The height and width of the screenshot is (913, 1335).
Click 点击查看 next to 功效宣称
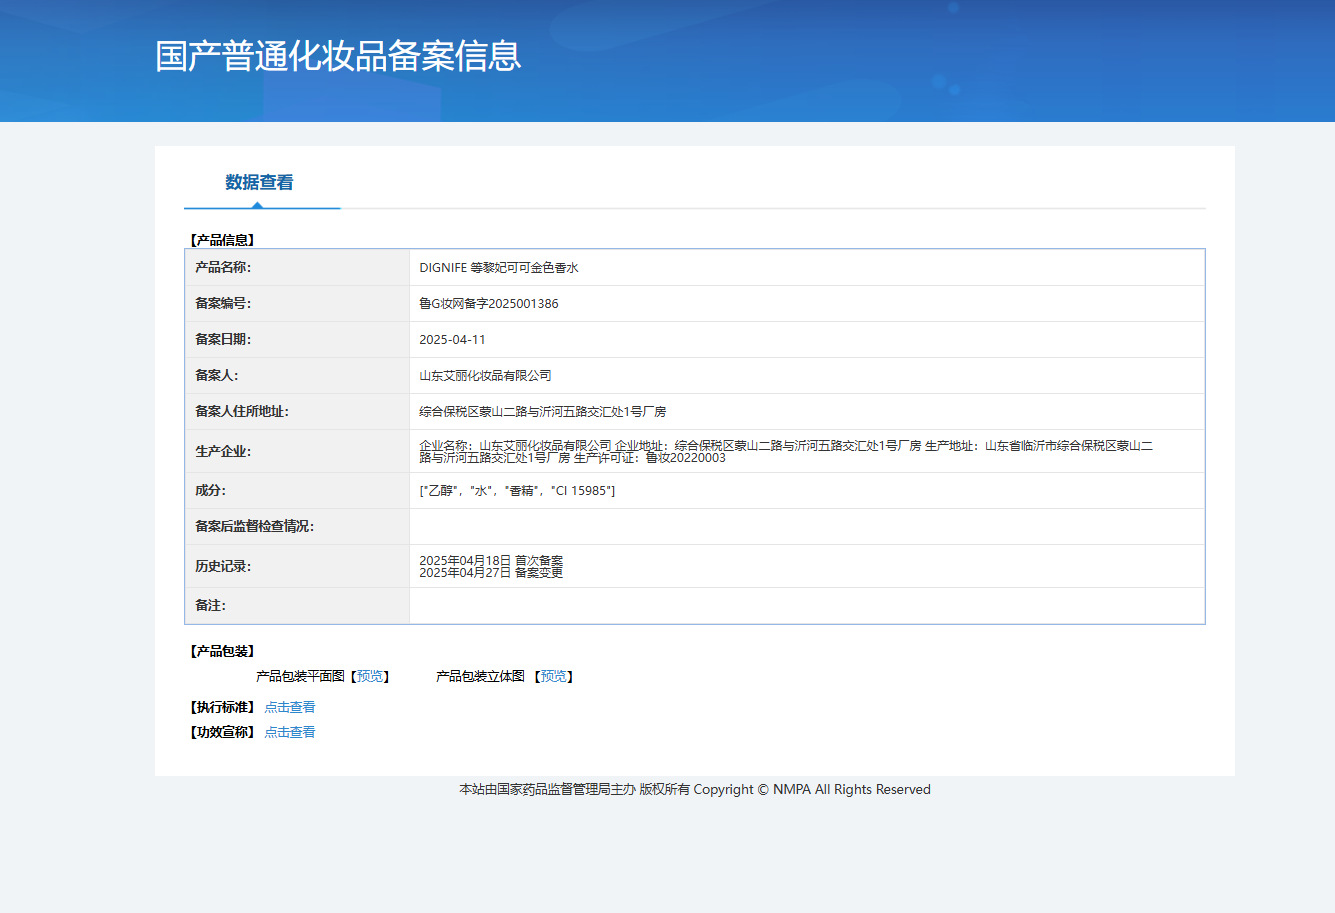tap(290, 732)
